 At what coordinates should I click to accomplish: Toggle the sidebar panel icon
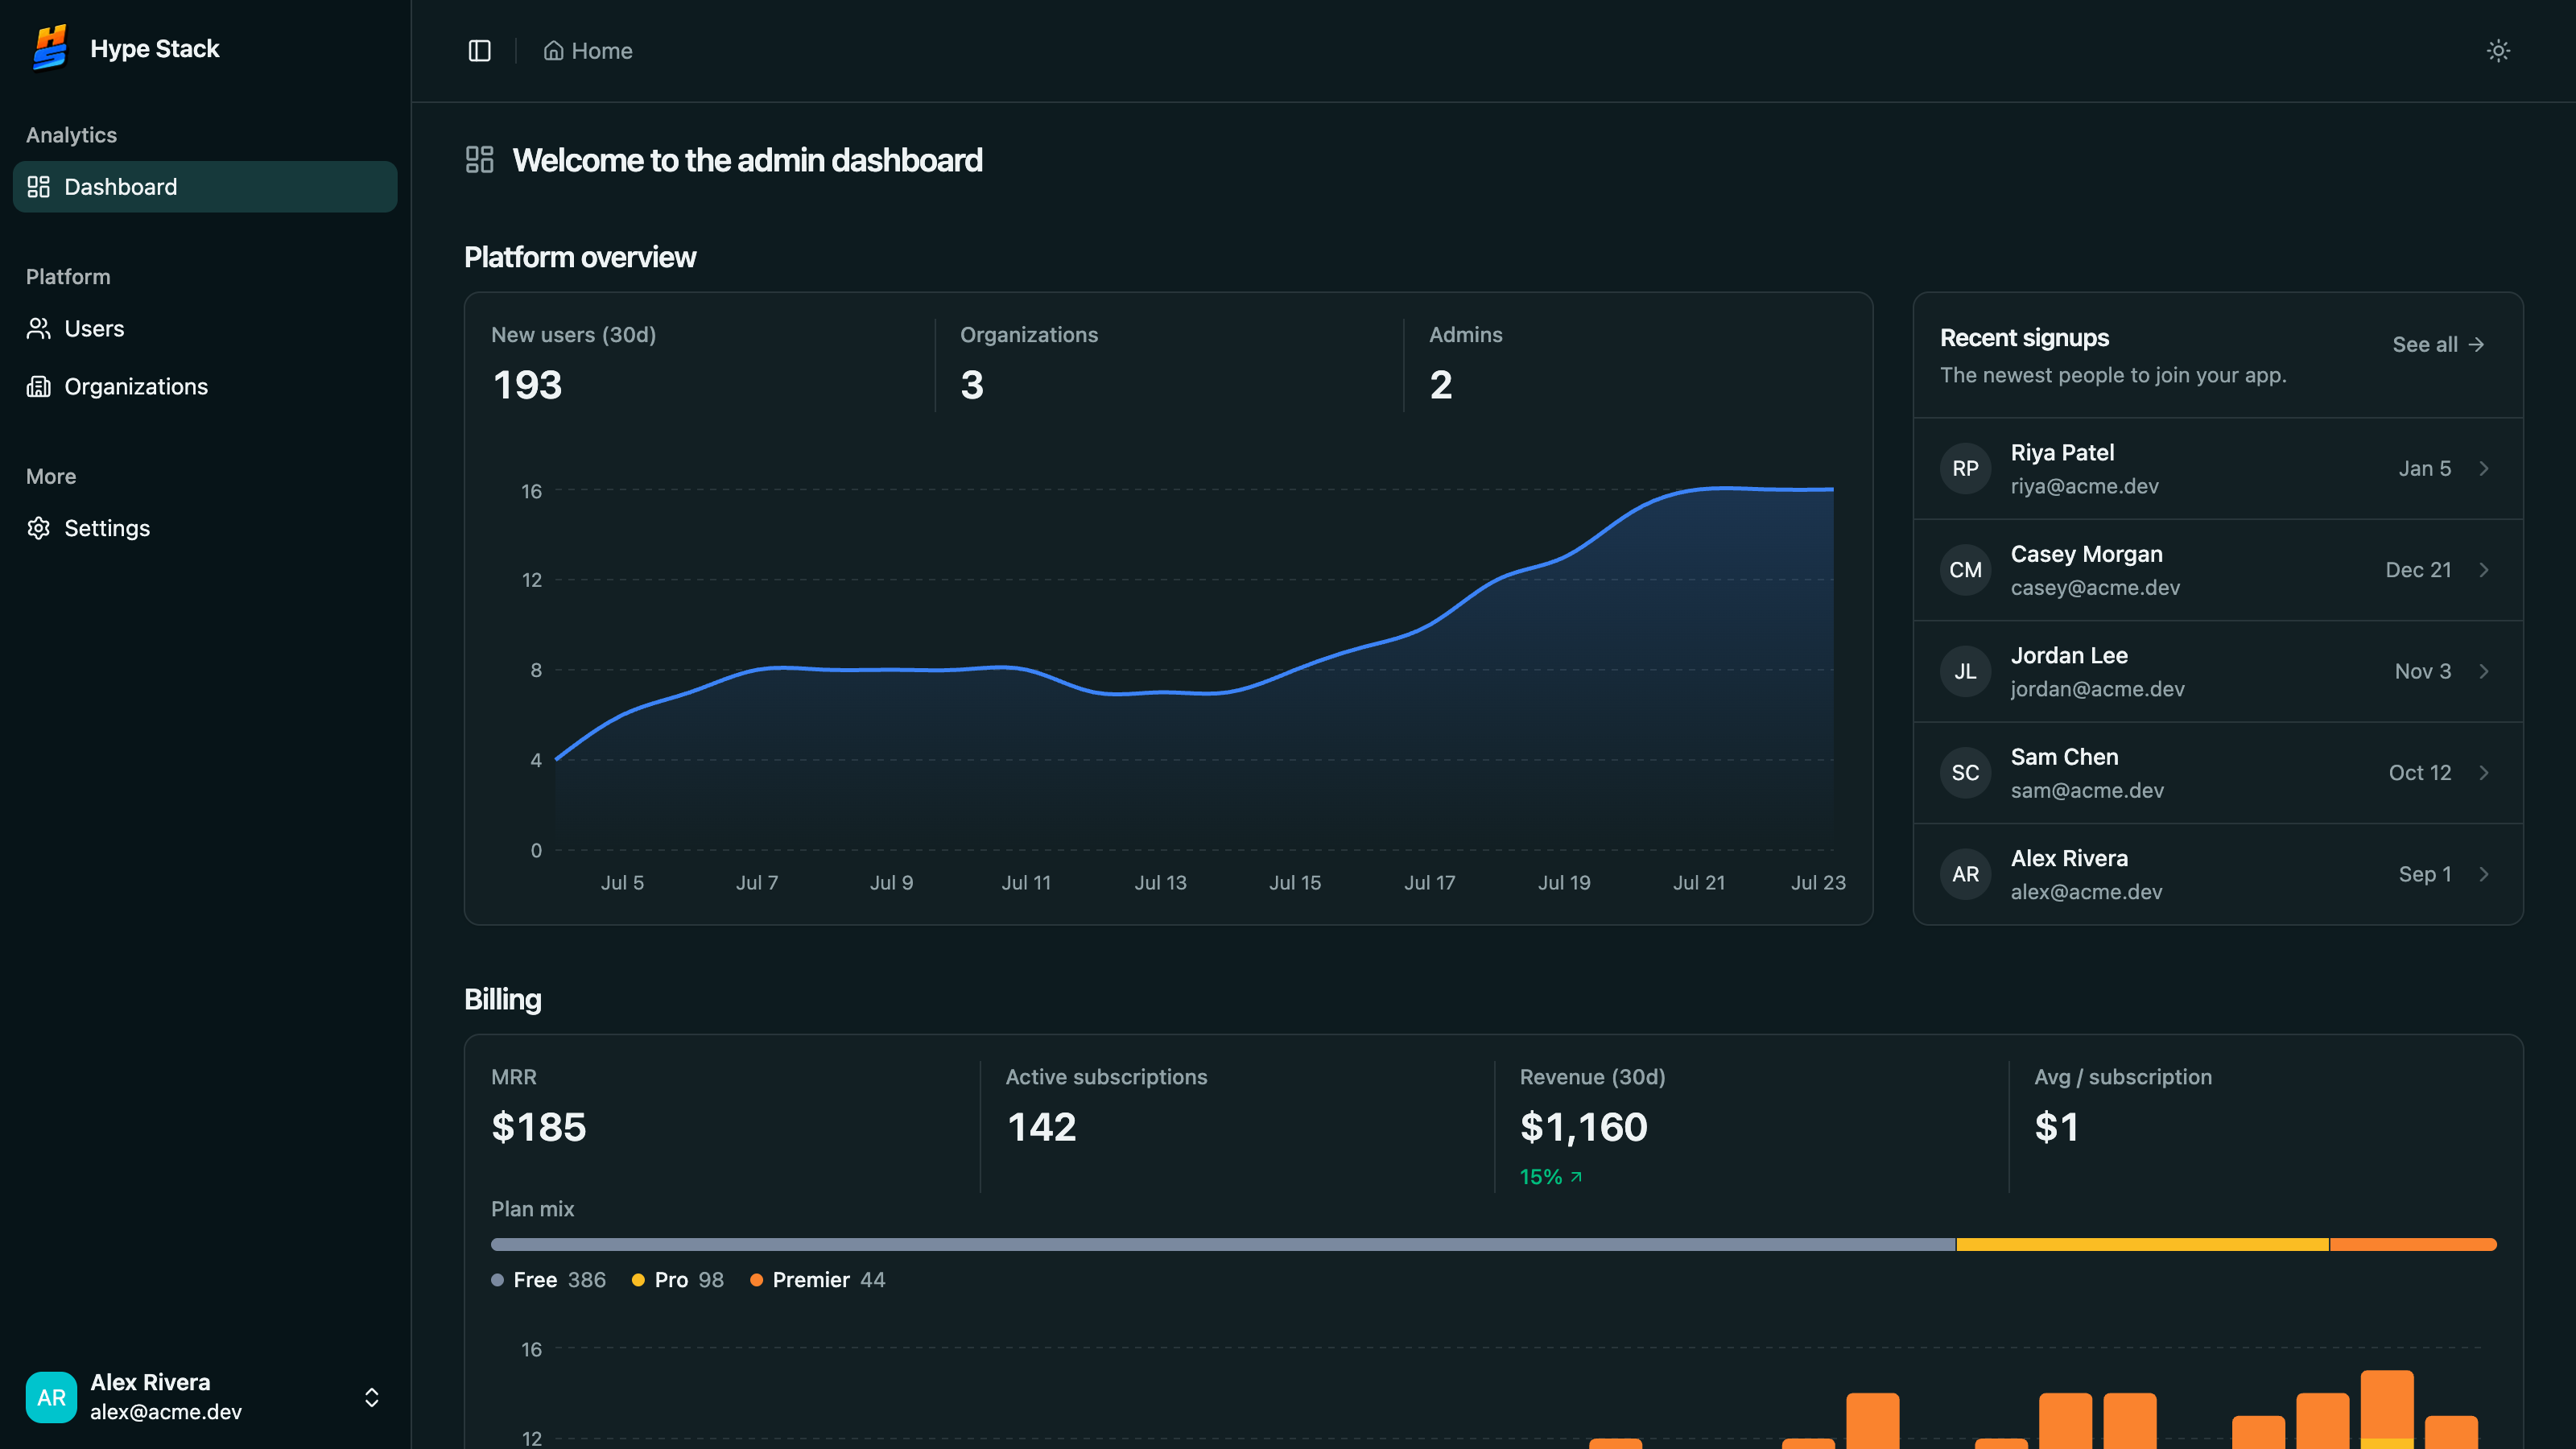[480, 51]
